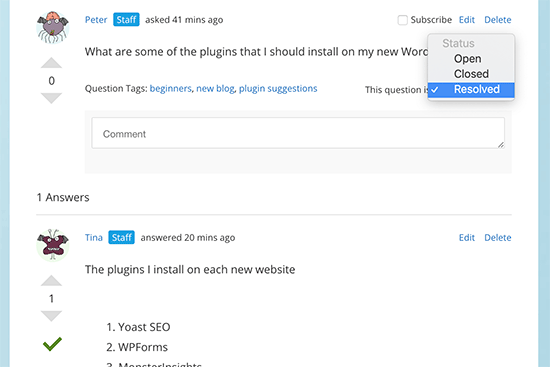Downvote Tina's answer
The image size is (550, 367).
pos(51,316)
